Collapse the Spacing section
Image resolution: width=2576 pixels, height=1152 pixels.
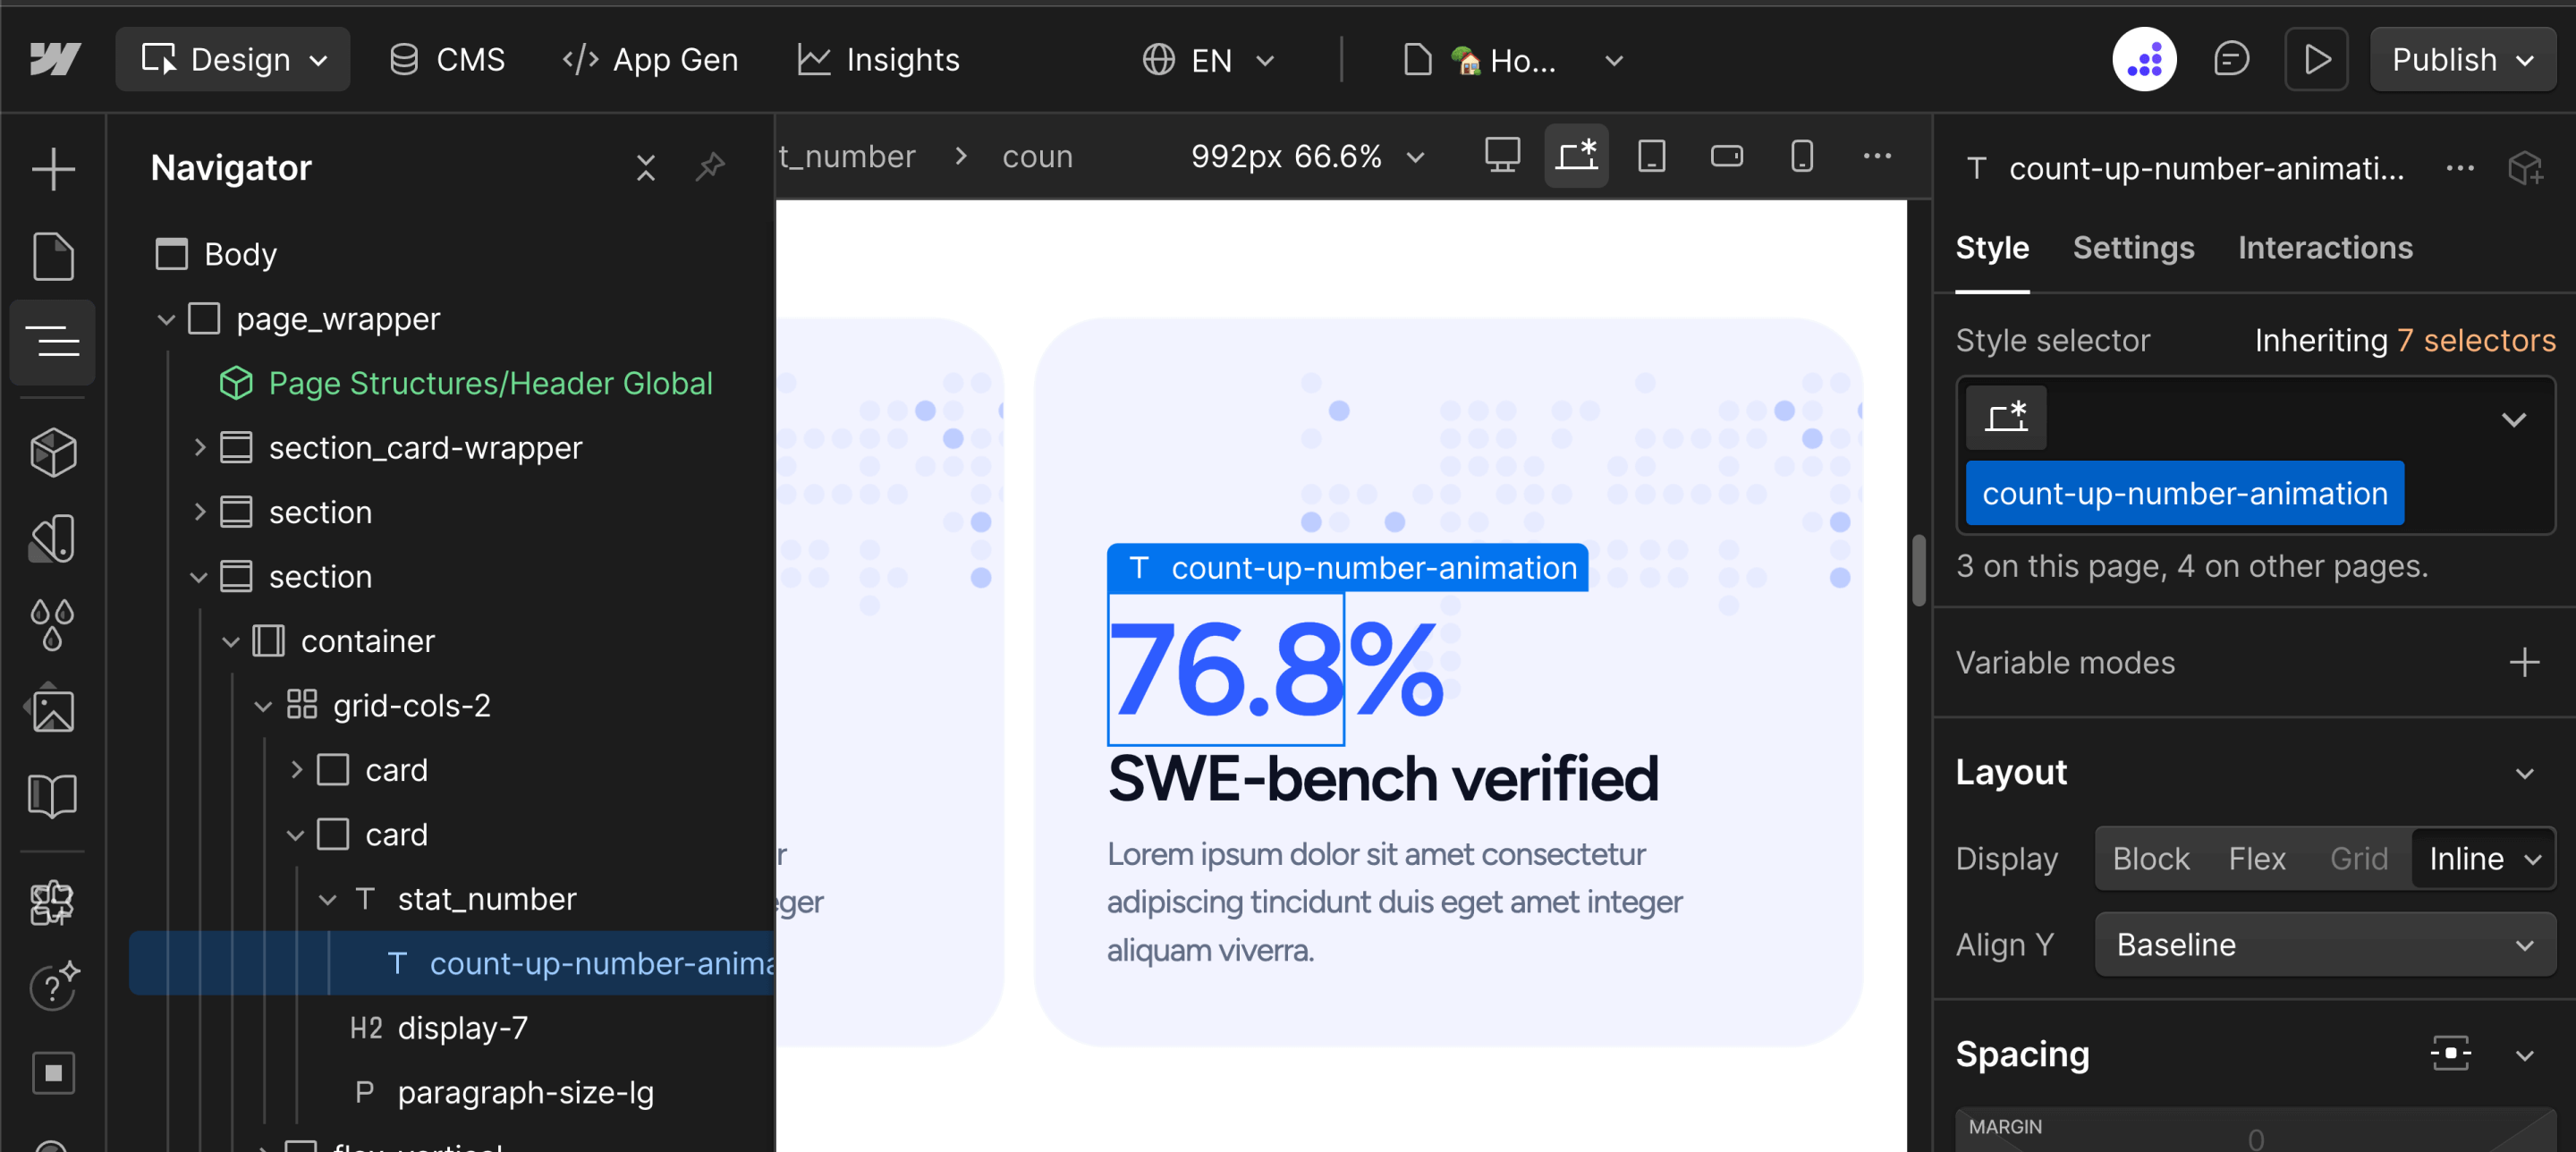2524,1055
